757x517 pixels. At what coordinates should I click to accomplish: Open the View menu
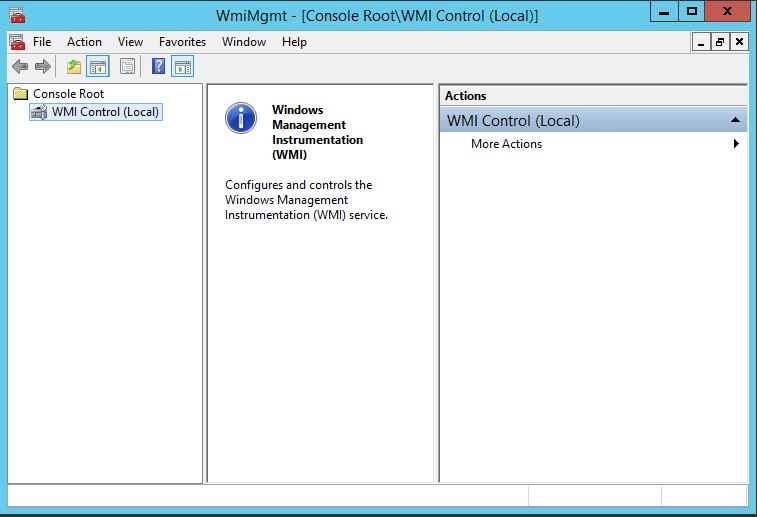[130, 42]
